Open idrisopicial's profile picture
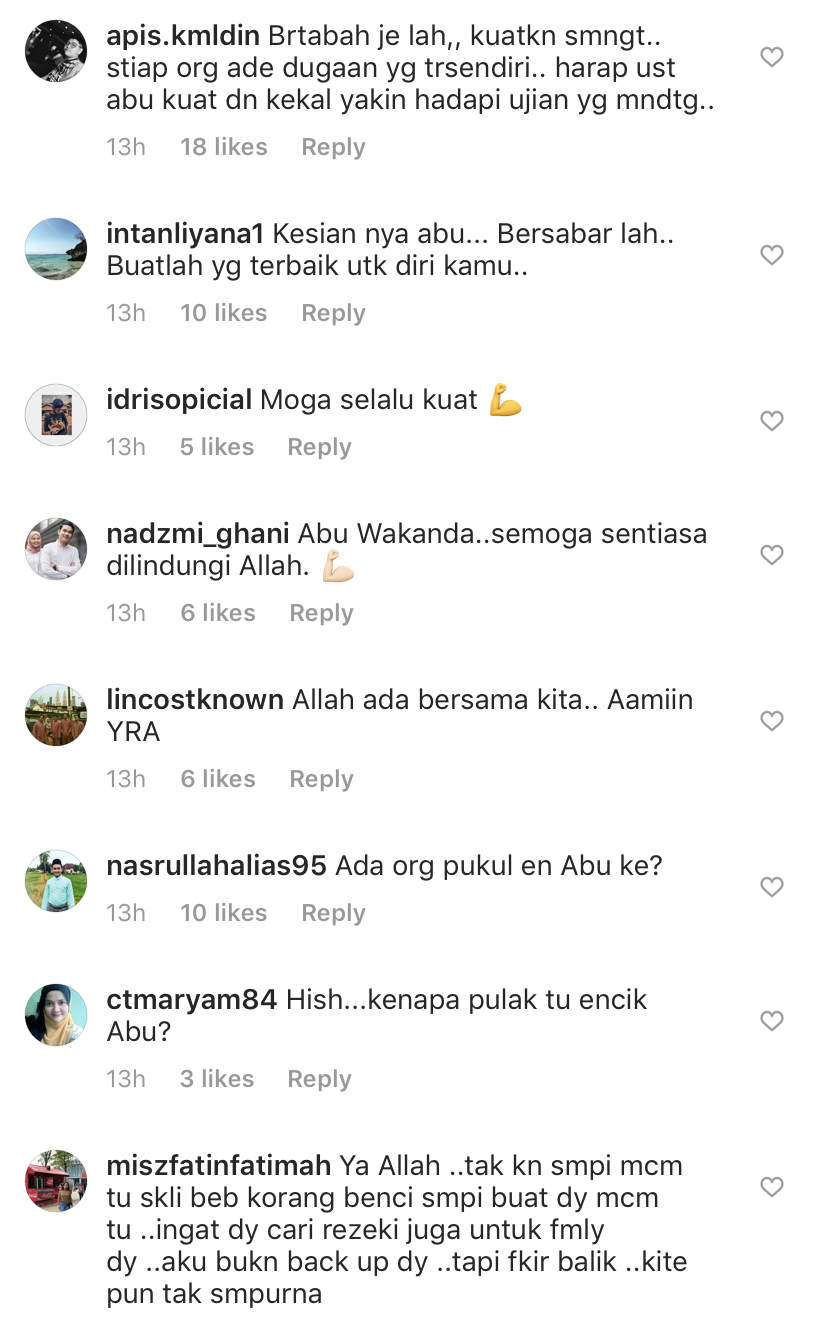This screenshot has width=828, height=1317. pos(56,414)
